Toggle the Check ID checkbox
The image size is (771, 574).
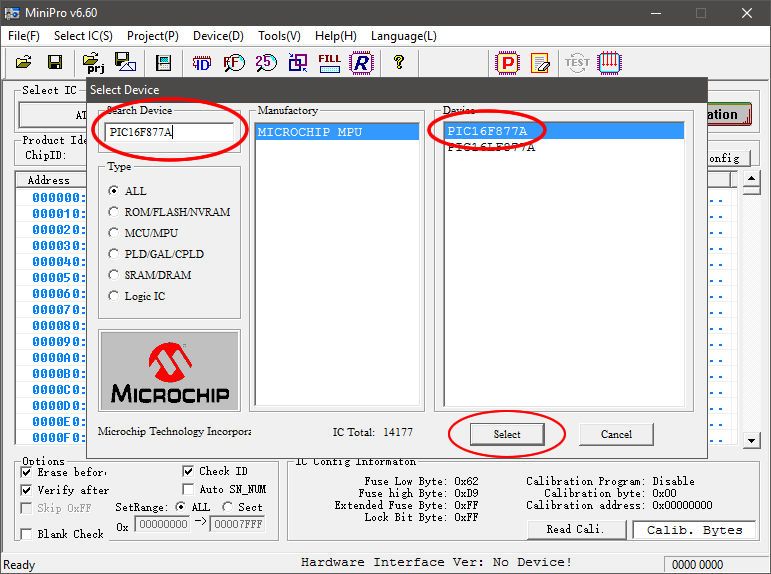pos(188,471)
